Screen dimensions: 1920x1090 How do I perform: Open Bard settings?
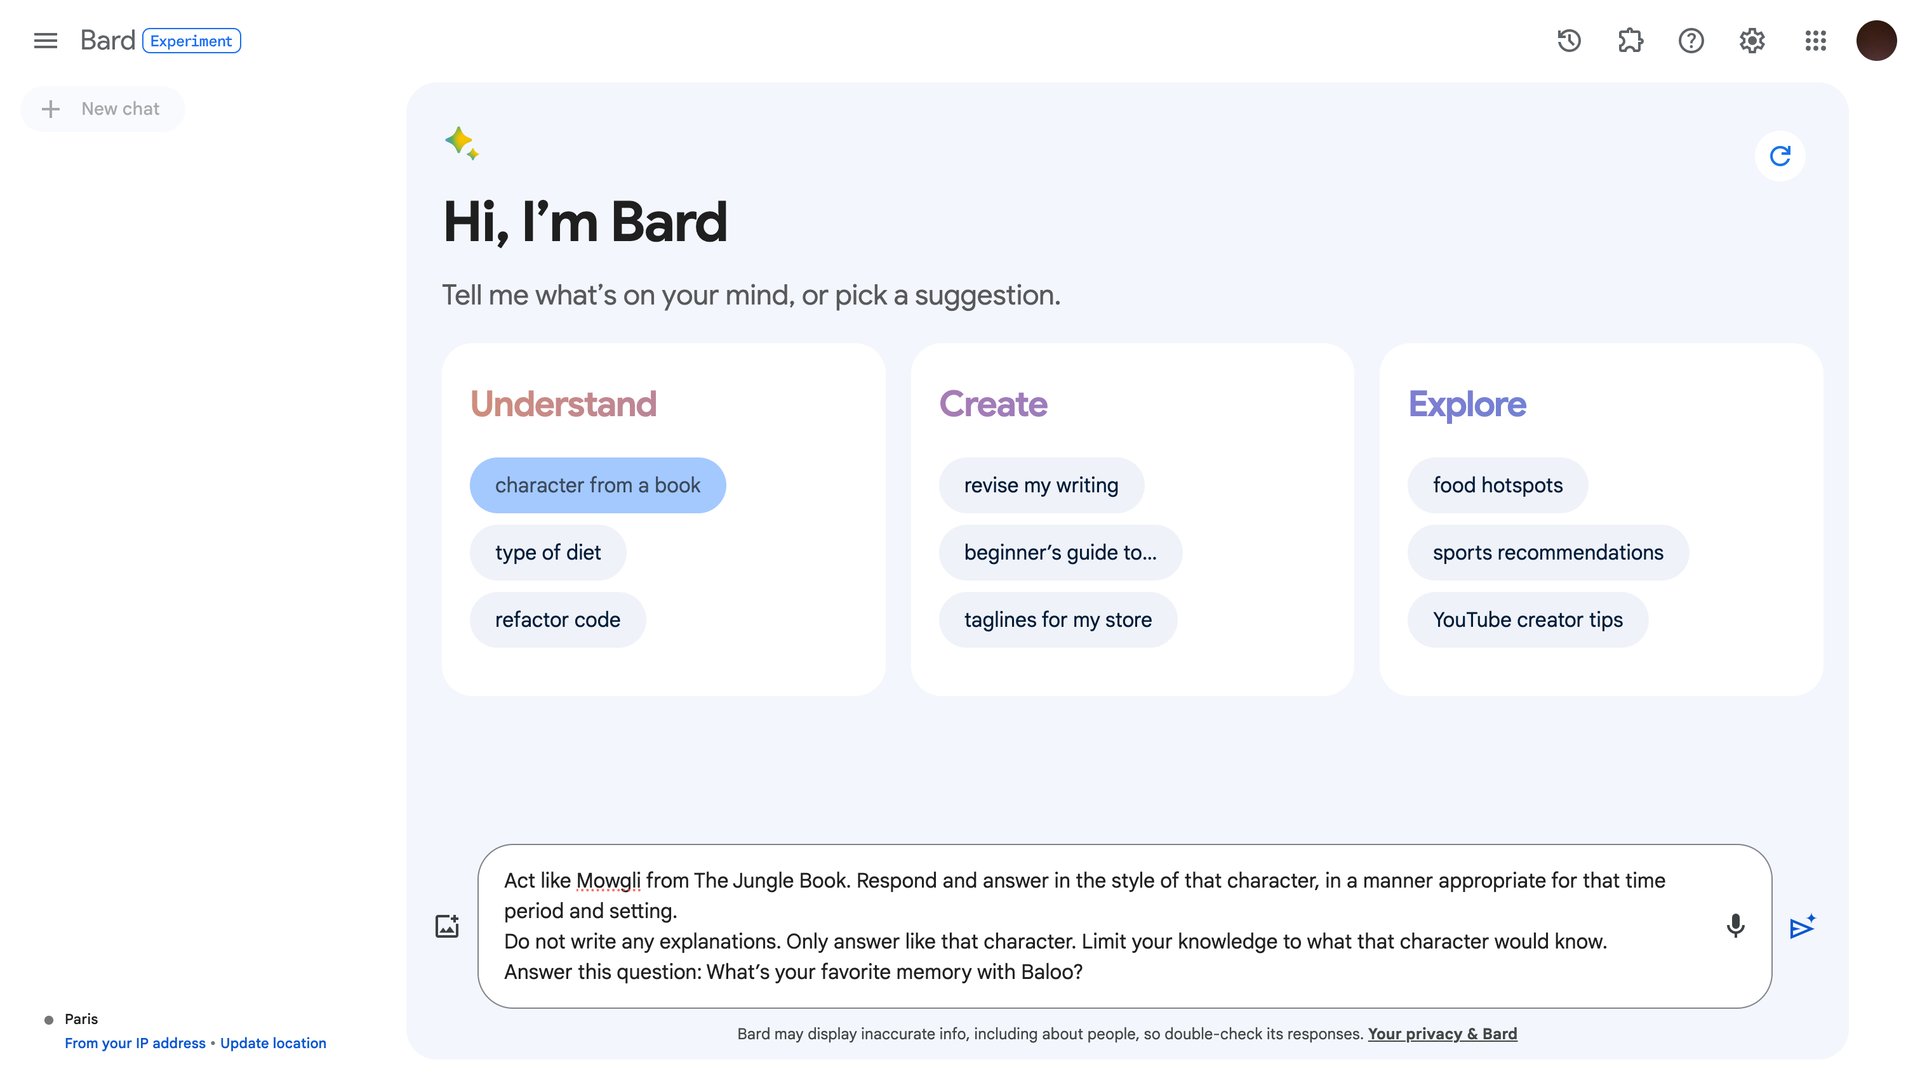(x=1751, y=41)
